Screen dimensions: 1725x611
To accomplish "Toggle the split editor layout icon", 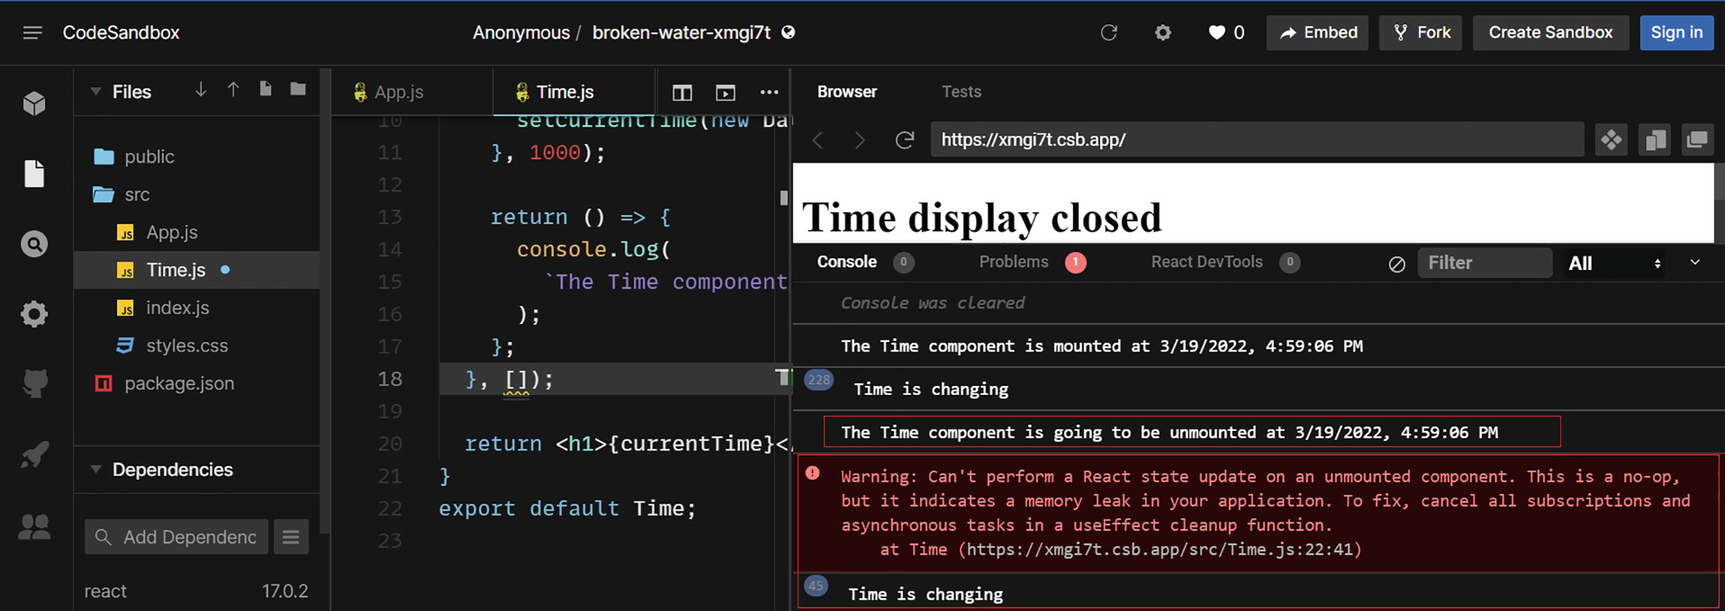I will (682, 92).
